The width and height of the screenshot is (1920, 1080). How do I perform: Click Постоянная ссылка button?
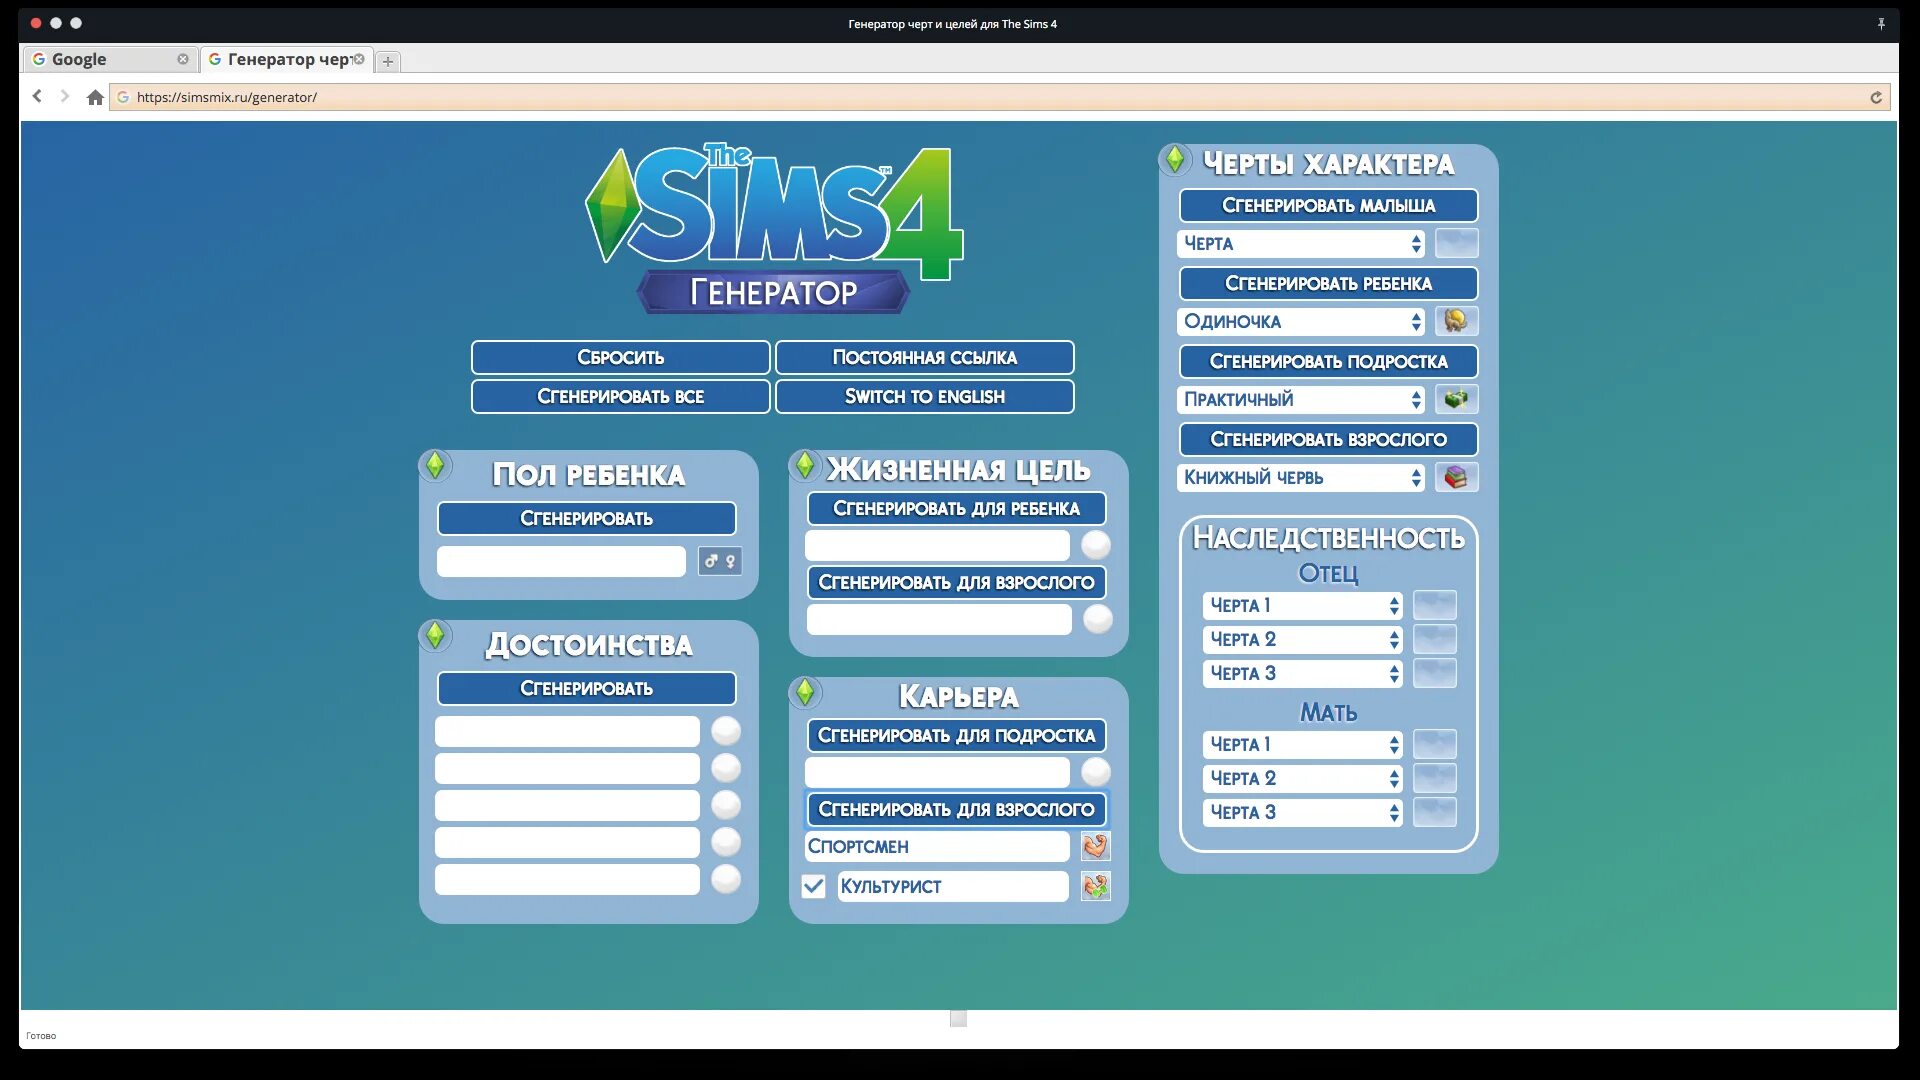925,357
